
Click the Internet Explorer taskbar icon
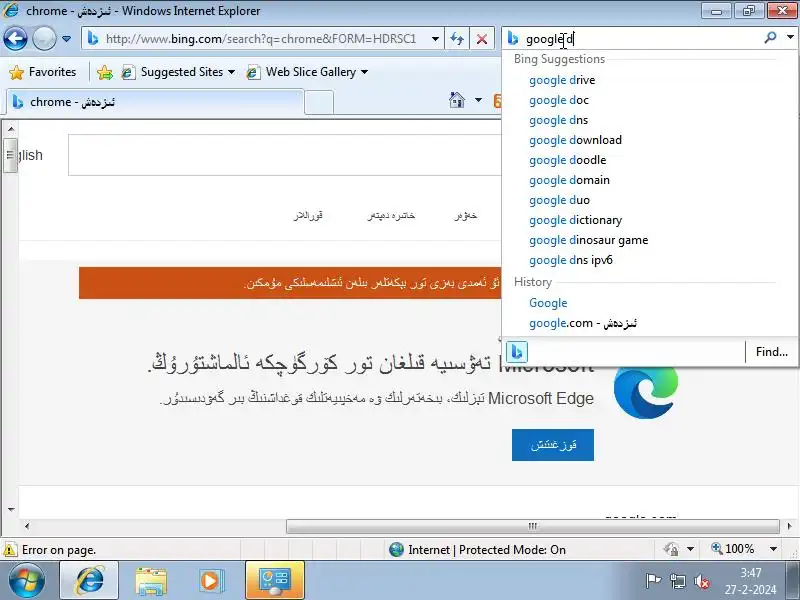click(x=89, y=581)
